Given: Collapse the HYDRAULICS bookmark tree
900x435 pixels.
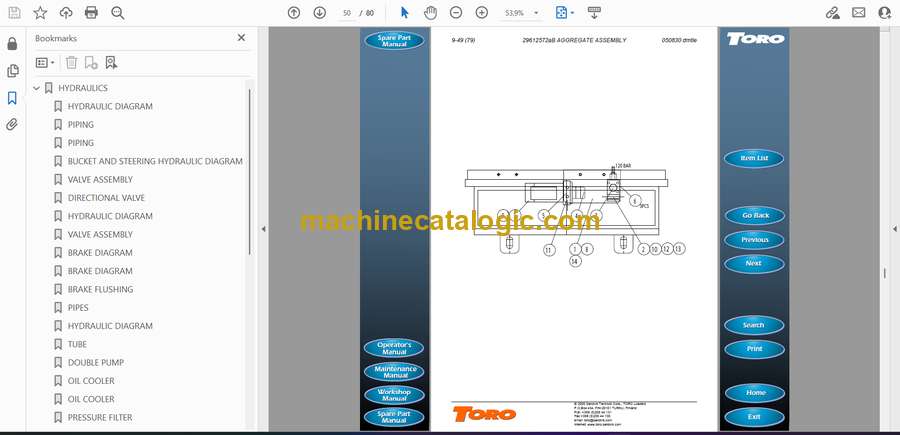Looking at the screenshot, I should click(x=37, y=88).
